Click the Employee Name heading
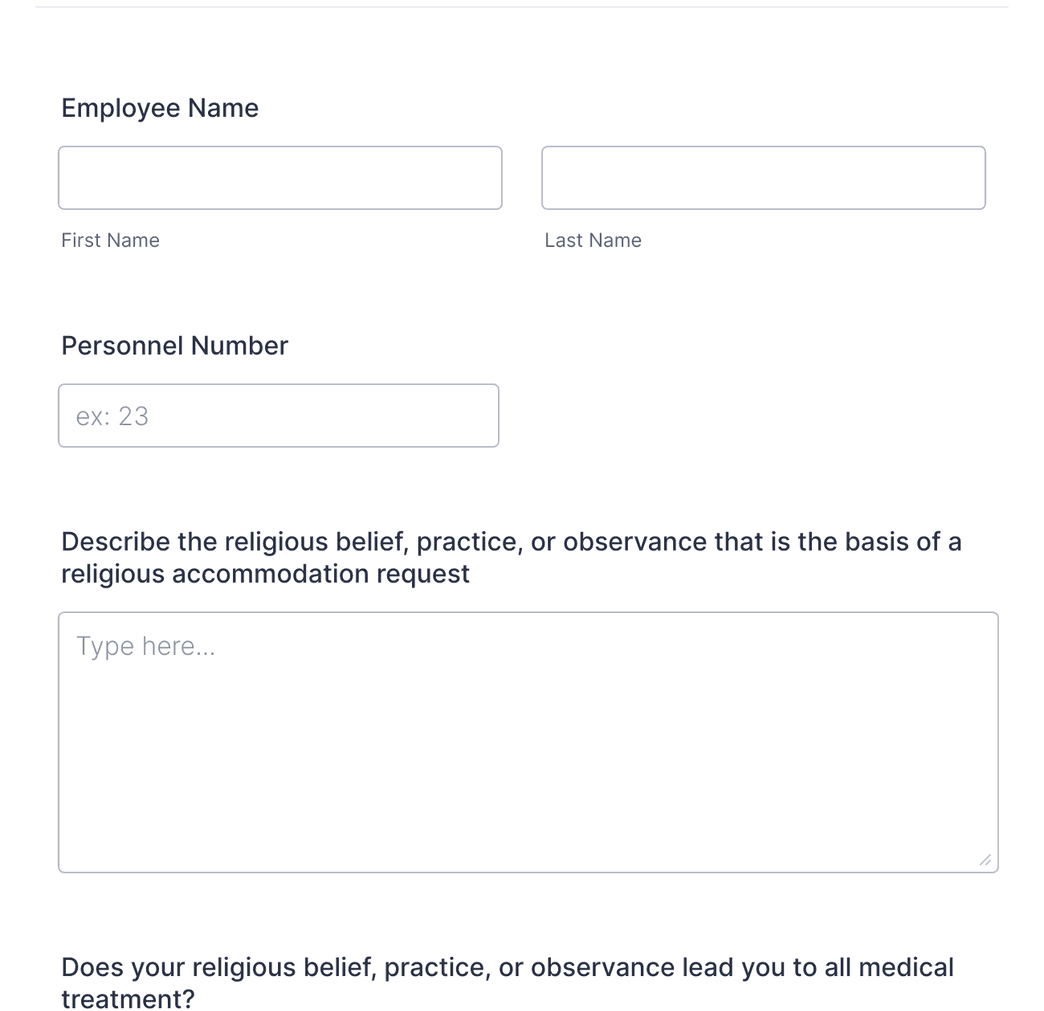This screenshot has width=1044, height=1011. point(160,107)
